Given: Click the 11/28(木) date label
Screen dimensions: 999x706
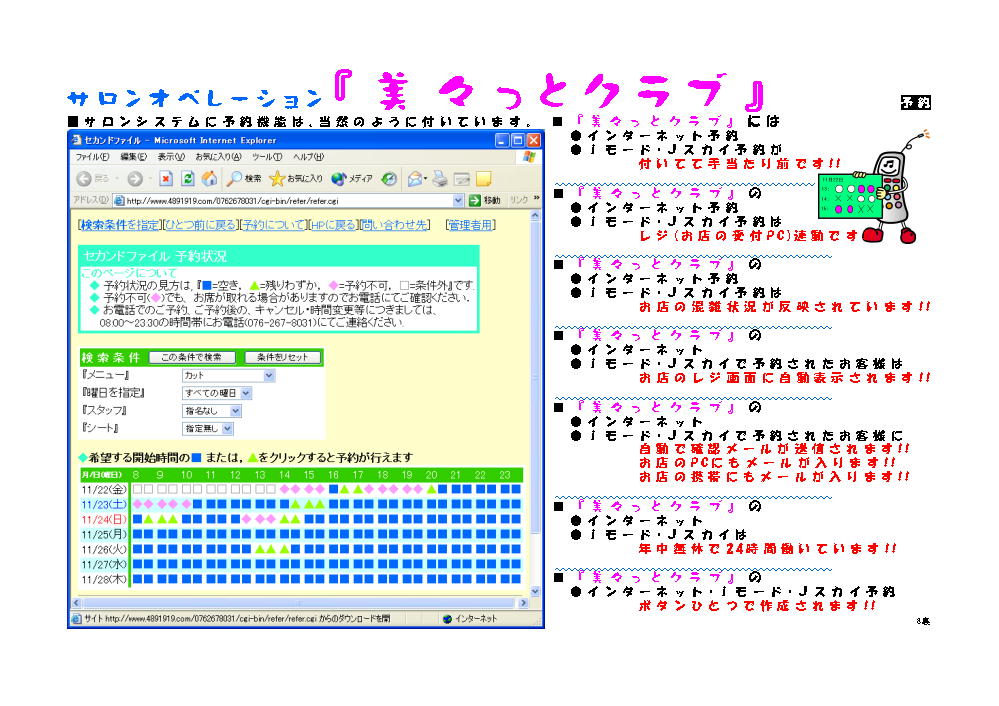Looking at the screenshot, I should pyautogui.click(x=104, y=579).
